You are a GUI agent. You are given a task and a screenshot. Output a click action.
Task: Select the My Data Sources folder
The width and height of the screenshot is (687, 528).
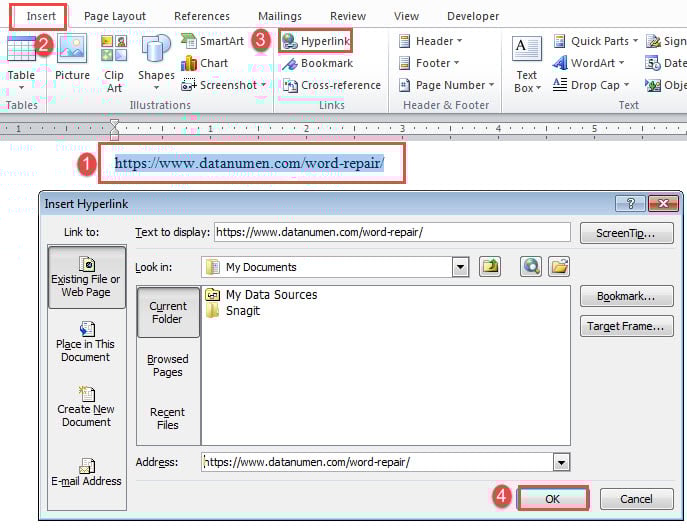(x=262, y=295)
